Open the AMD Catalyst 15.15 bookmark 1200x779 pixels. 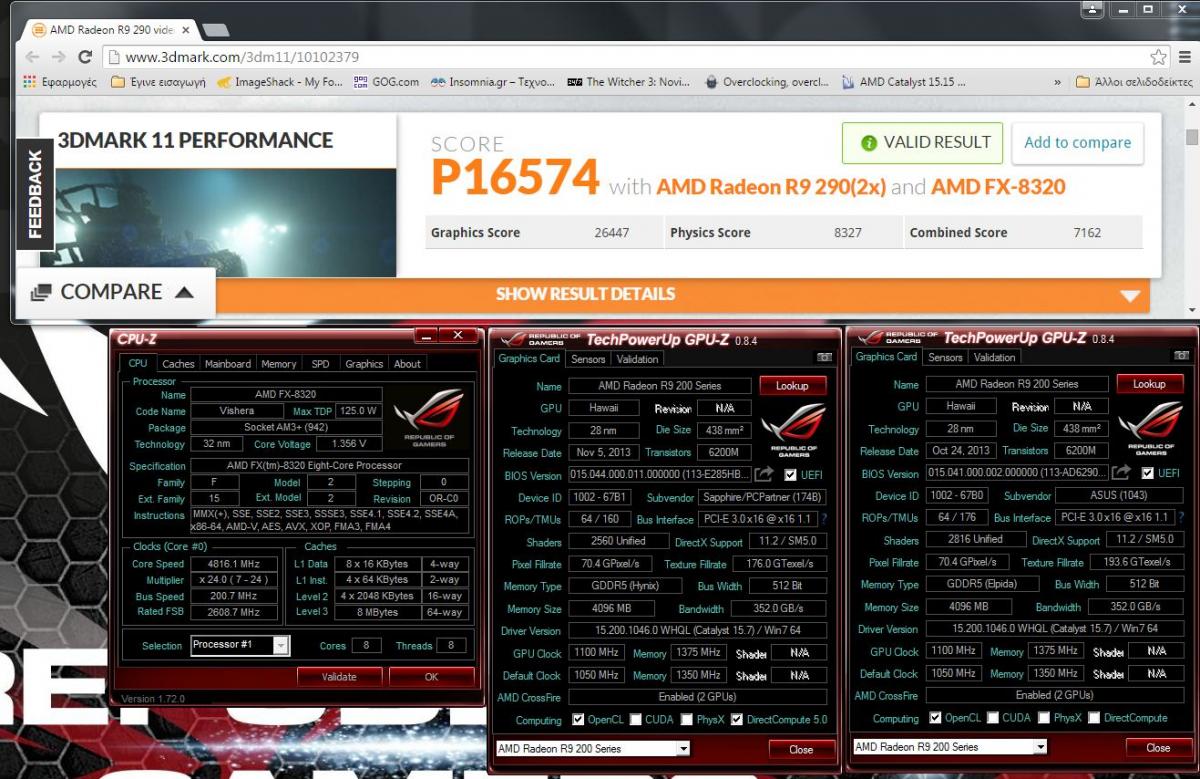(905, 82)
